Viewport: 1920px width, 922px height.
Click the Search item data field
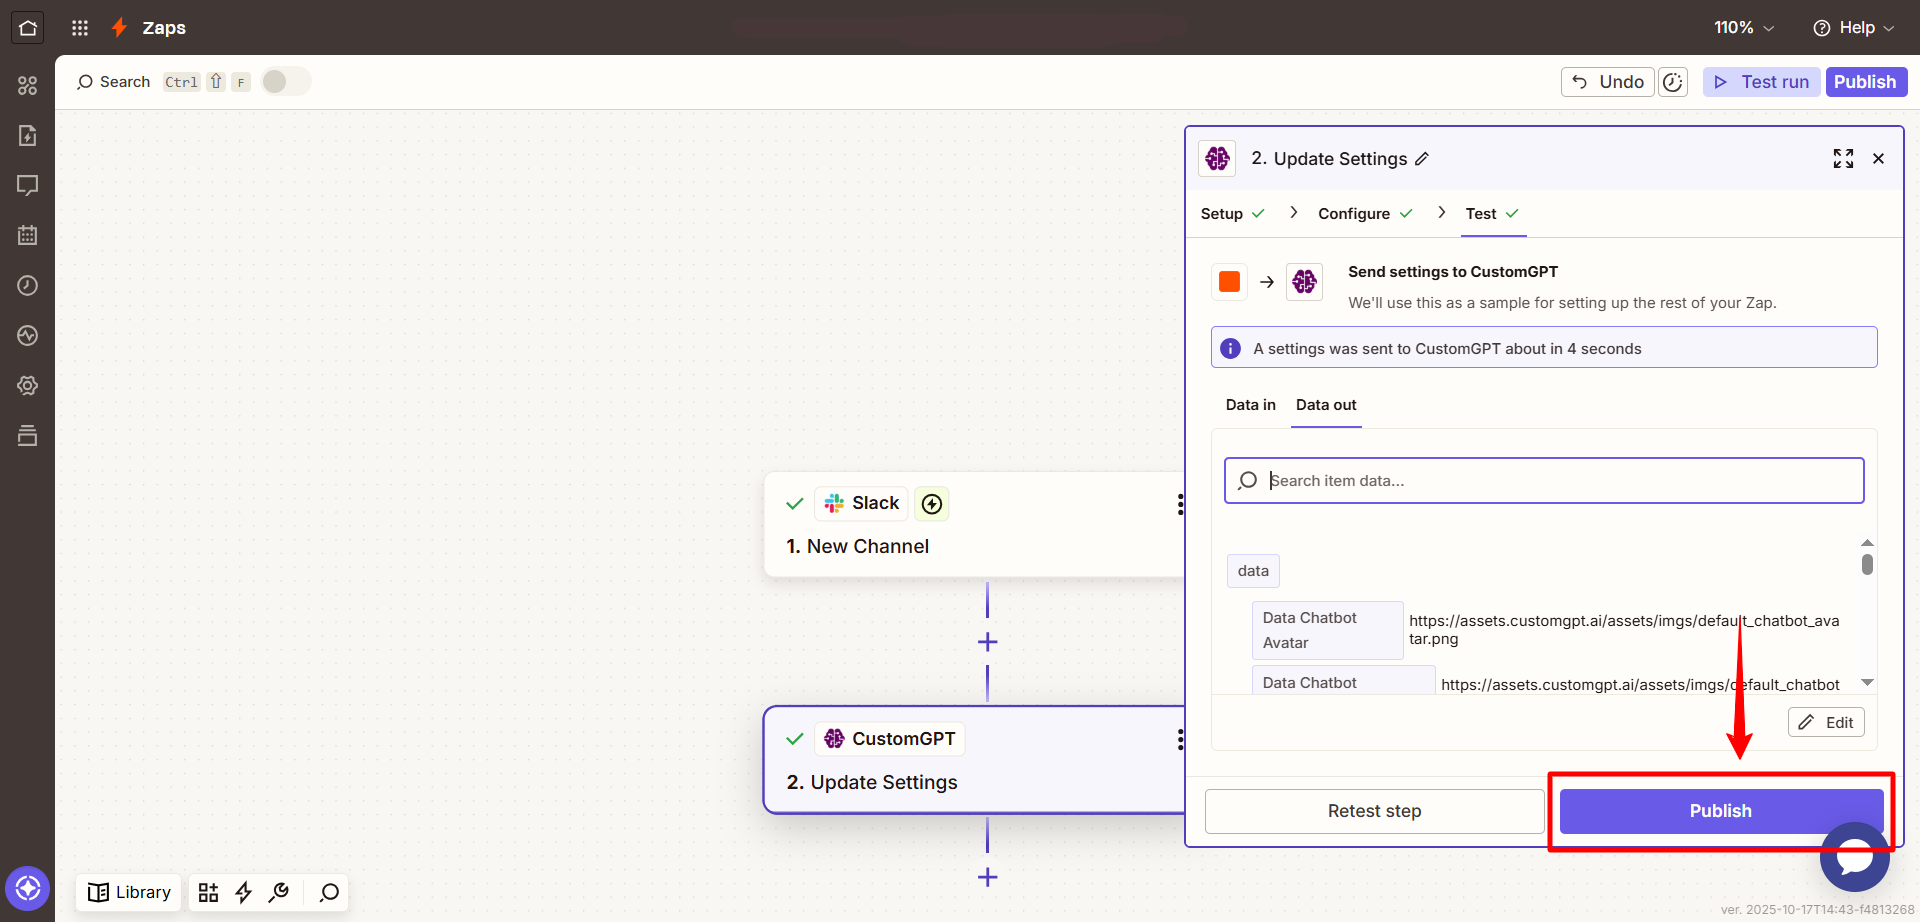point(1544,481)
